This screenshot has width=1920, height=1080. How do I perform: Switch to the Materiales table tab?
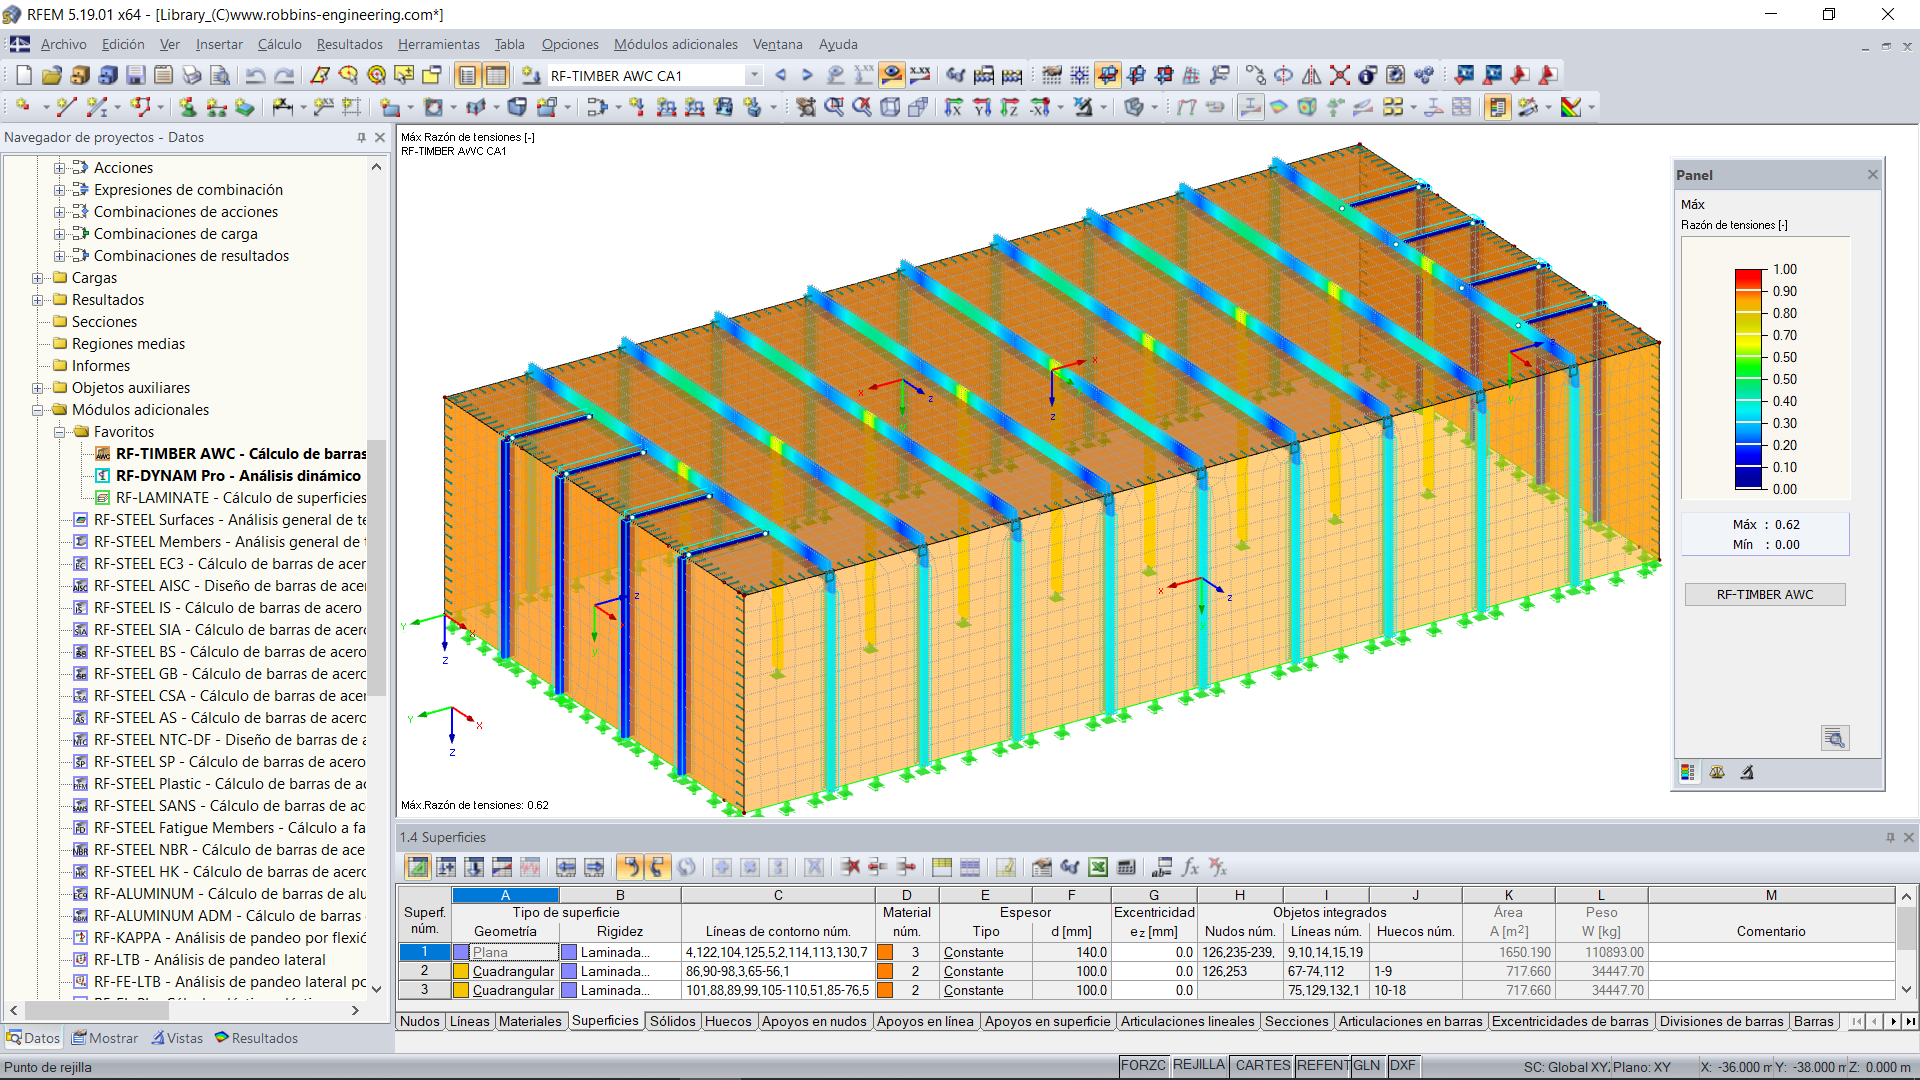[530, 1021]
